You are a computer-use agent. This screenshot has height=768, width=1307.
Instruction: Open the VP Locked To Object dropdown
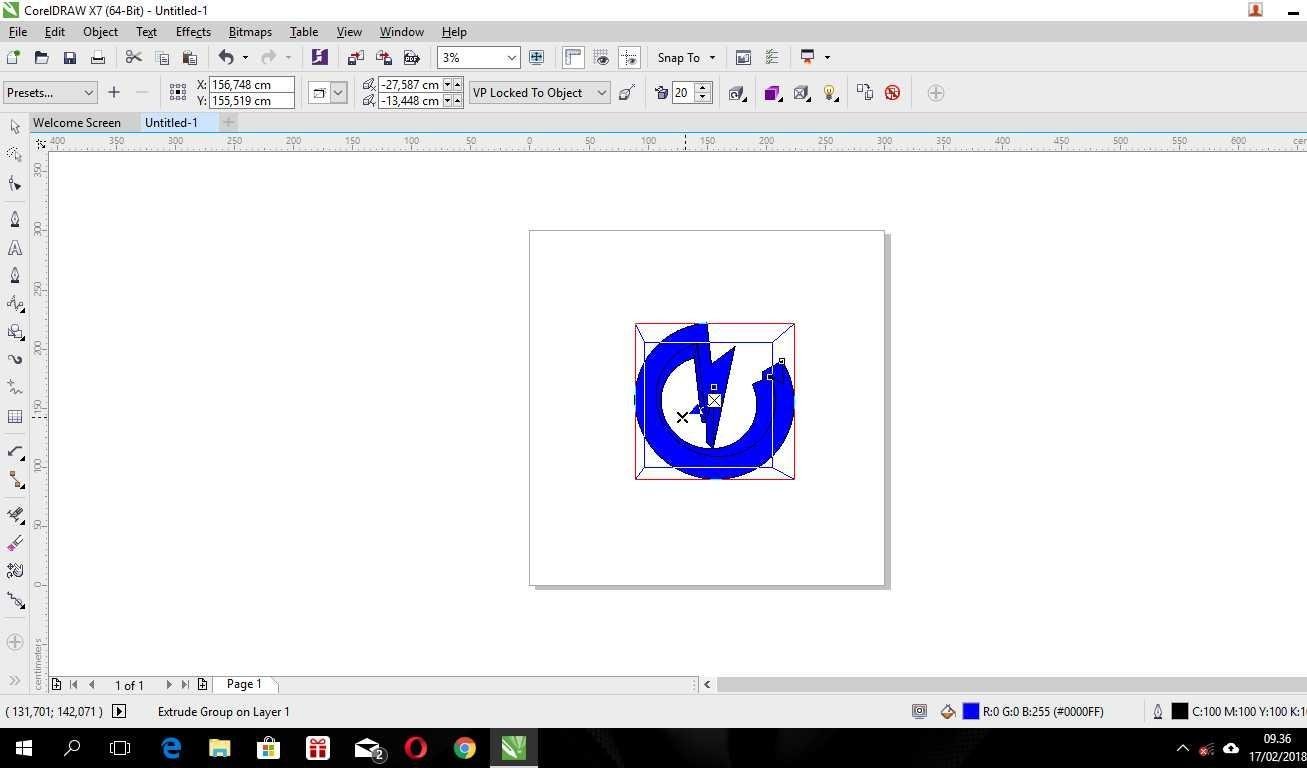click(x=540, y=93)
